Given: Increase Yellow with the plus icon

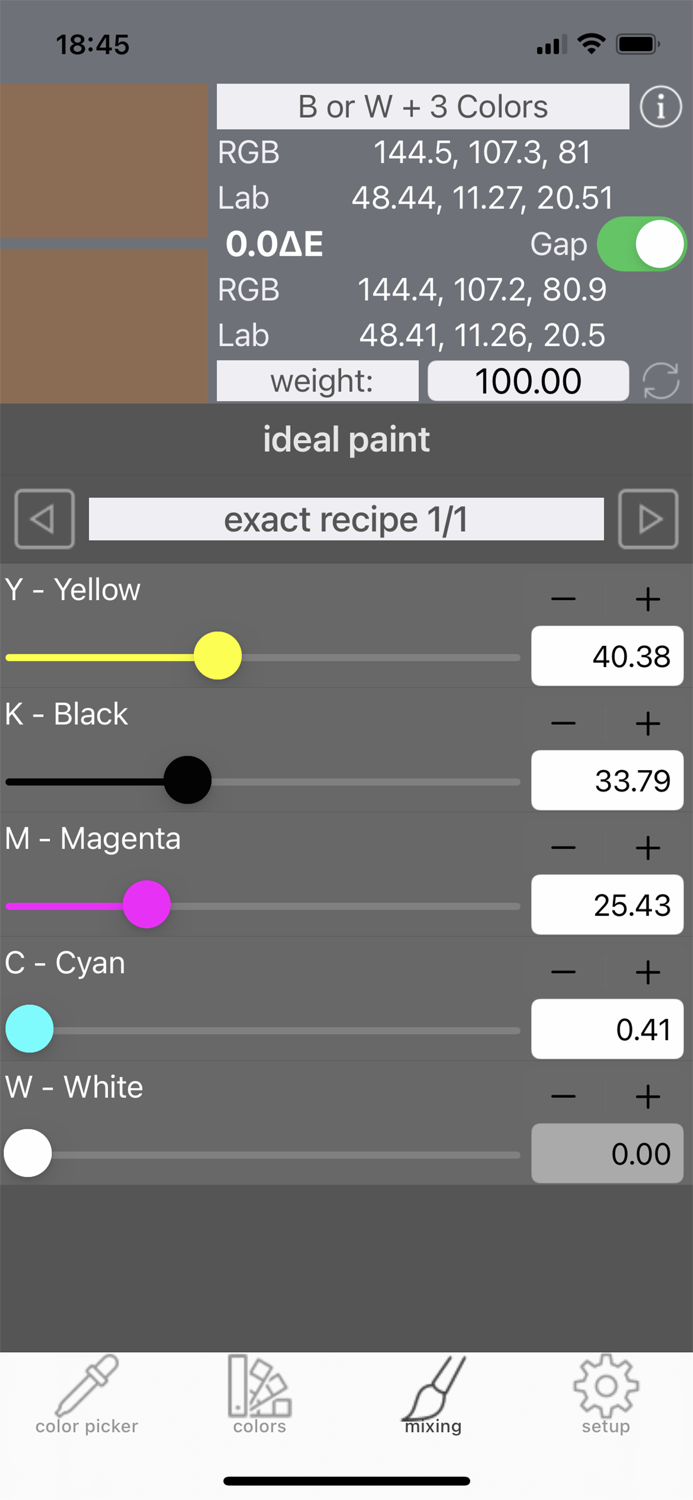Looking at the screenshot, I should coord(647,598).
